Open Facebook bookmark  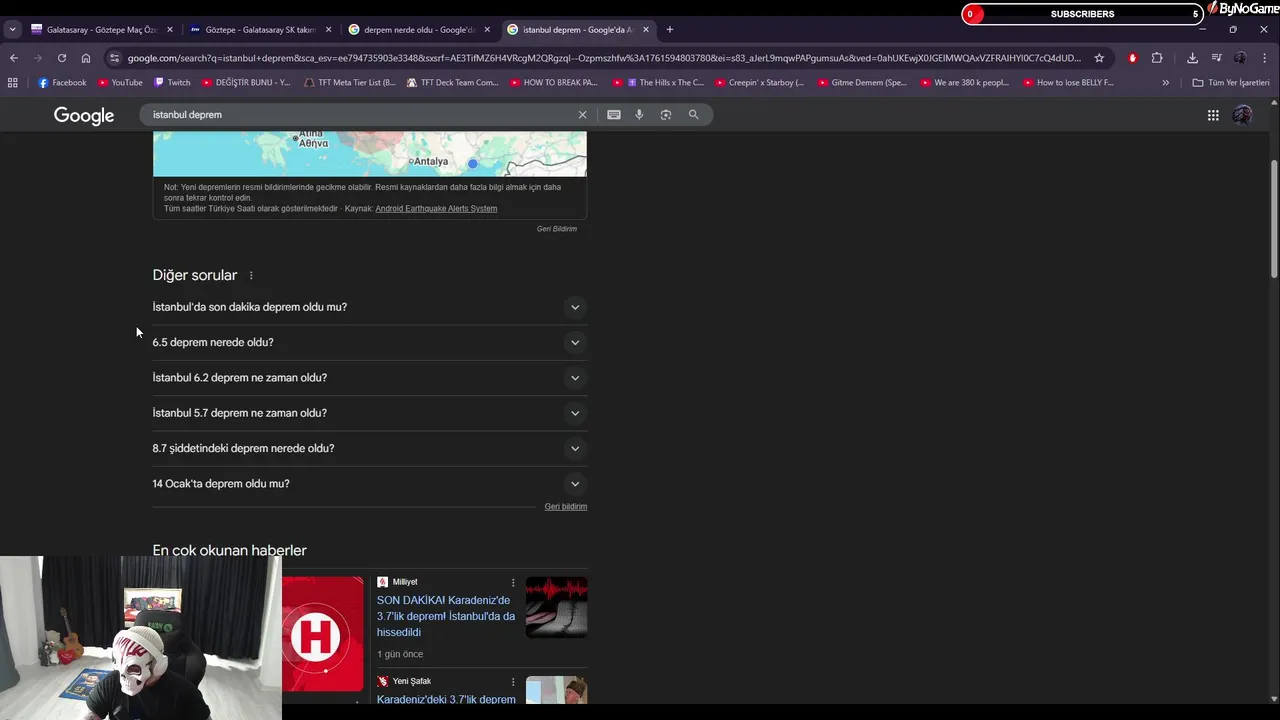click(62, 83)
